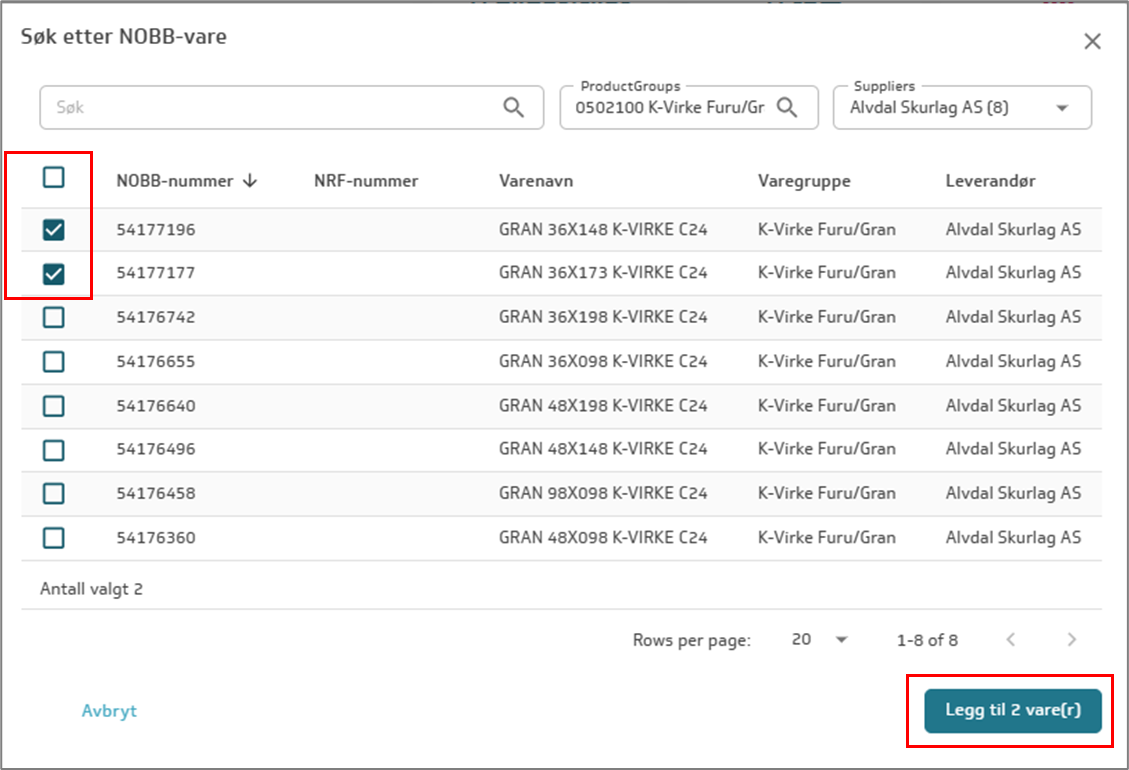The width and height of the screenshot is (1129, 770).
Task: Tick the checkbox for item 54176360
Action: (x=54, y=538)
